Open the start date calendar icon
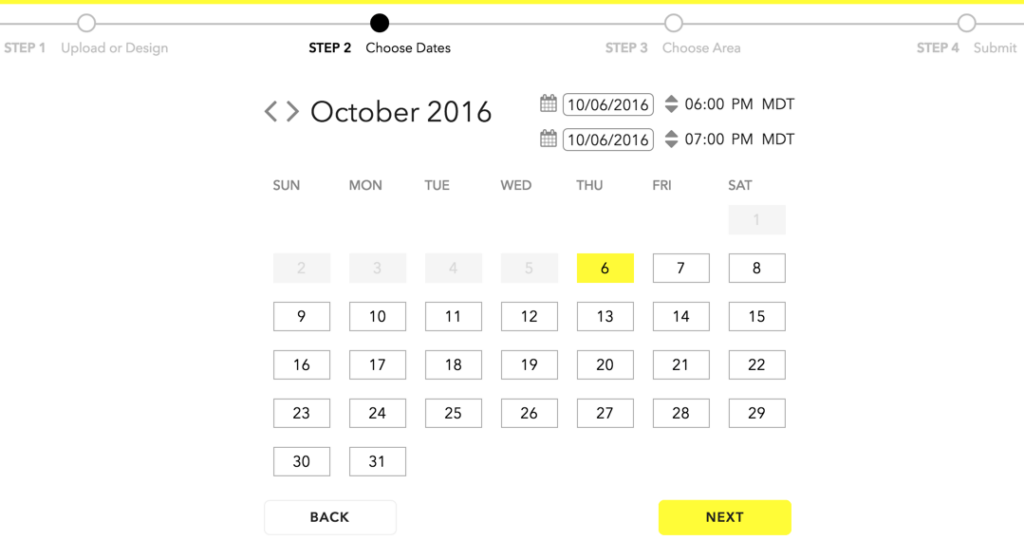This screenshot has width=1024, height=559. click(548, 103)
